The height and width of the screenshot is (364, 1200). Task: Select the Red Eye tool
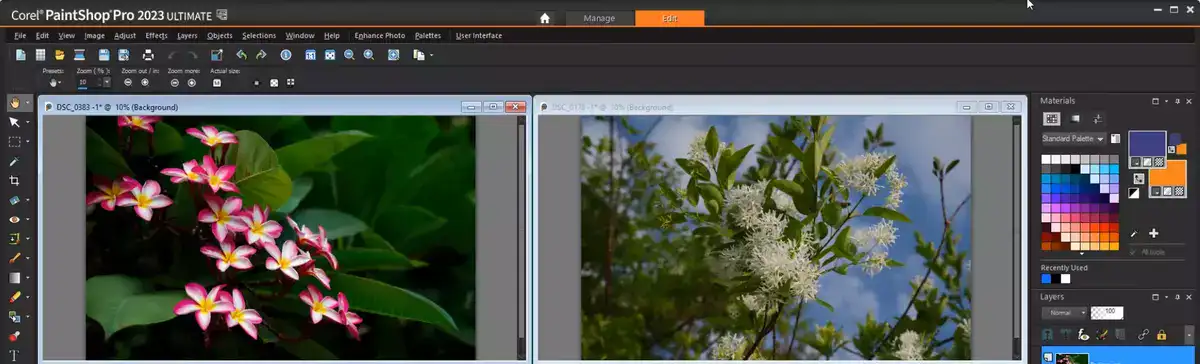(14, 219)
